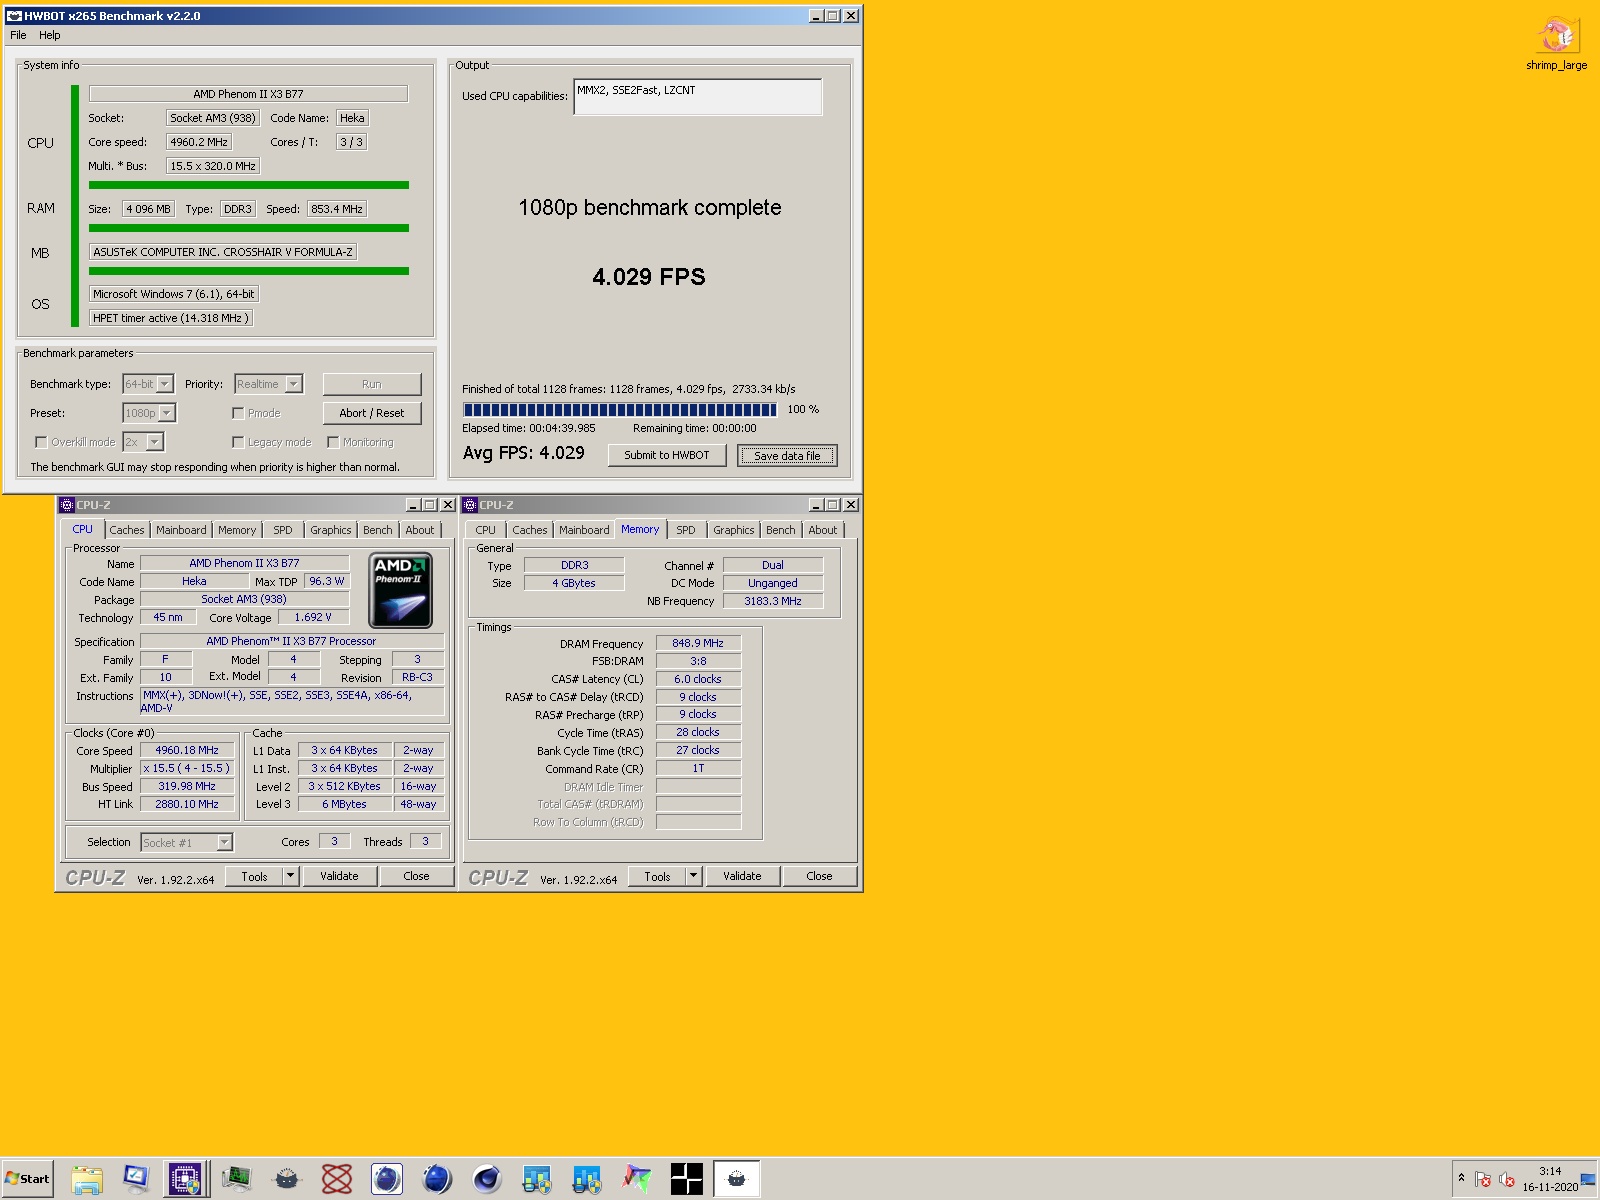Viewport: 1600px width, 1200px height.
Task: Open the purple CPU-Z chip taskbar icon
Action: coord(186,1179)
